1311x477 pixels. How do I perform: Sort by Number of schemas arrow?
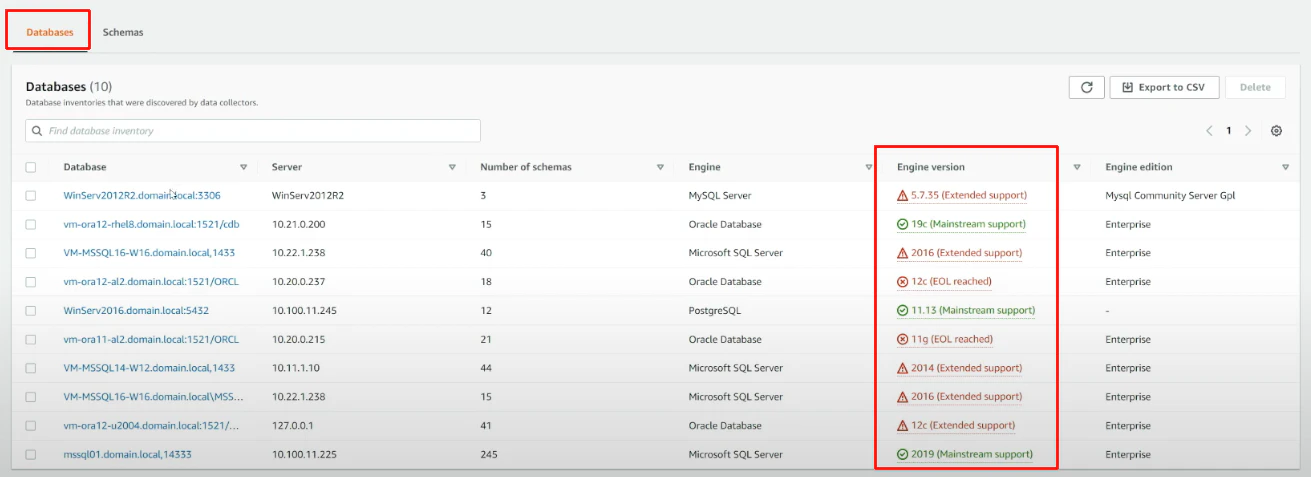point(660,167)
